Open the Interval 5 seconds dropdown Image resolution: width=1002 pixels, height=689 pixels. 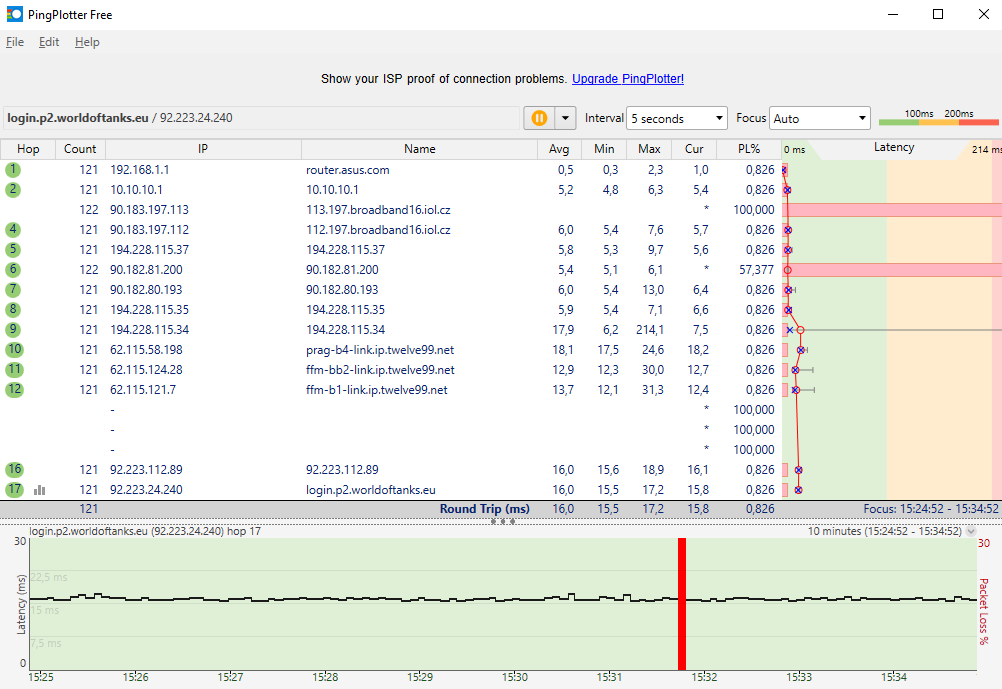[676, 118]
